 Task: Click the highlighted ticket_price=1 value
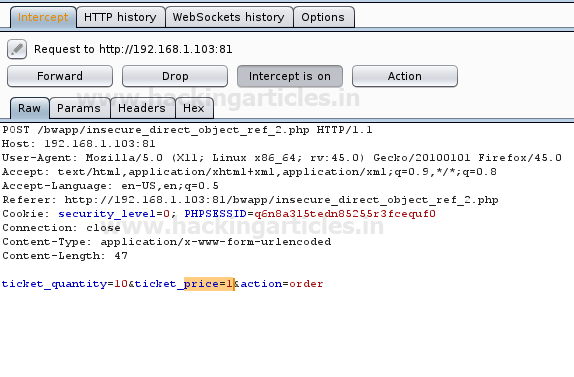pos(209,284)
